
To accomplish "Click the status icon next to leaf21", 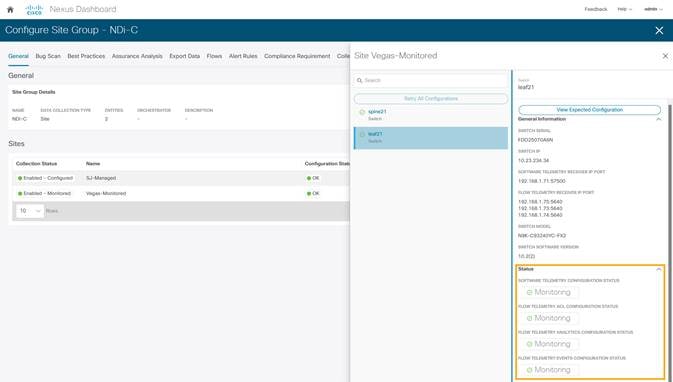I will coord(362,134).
